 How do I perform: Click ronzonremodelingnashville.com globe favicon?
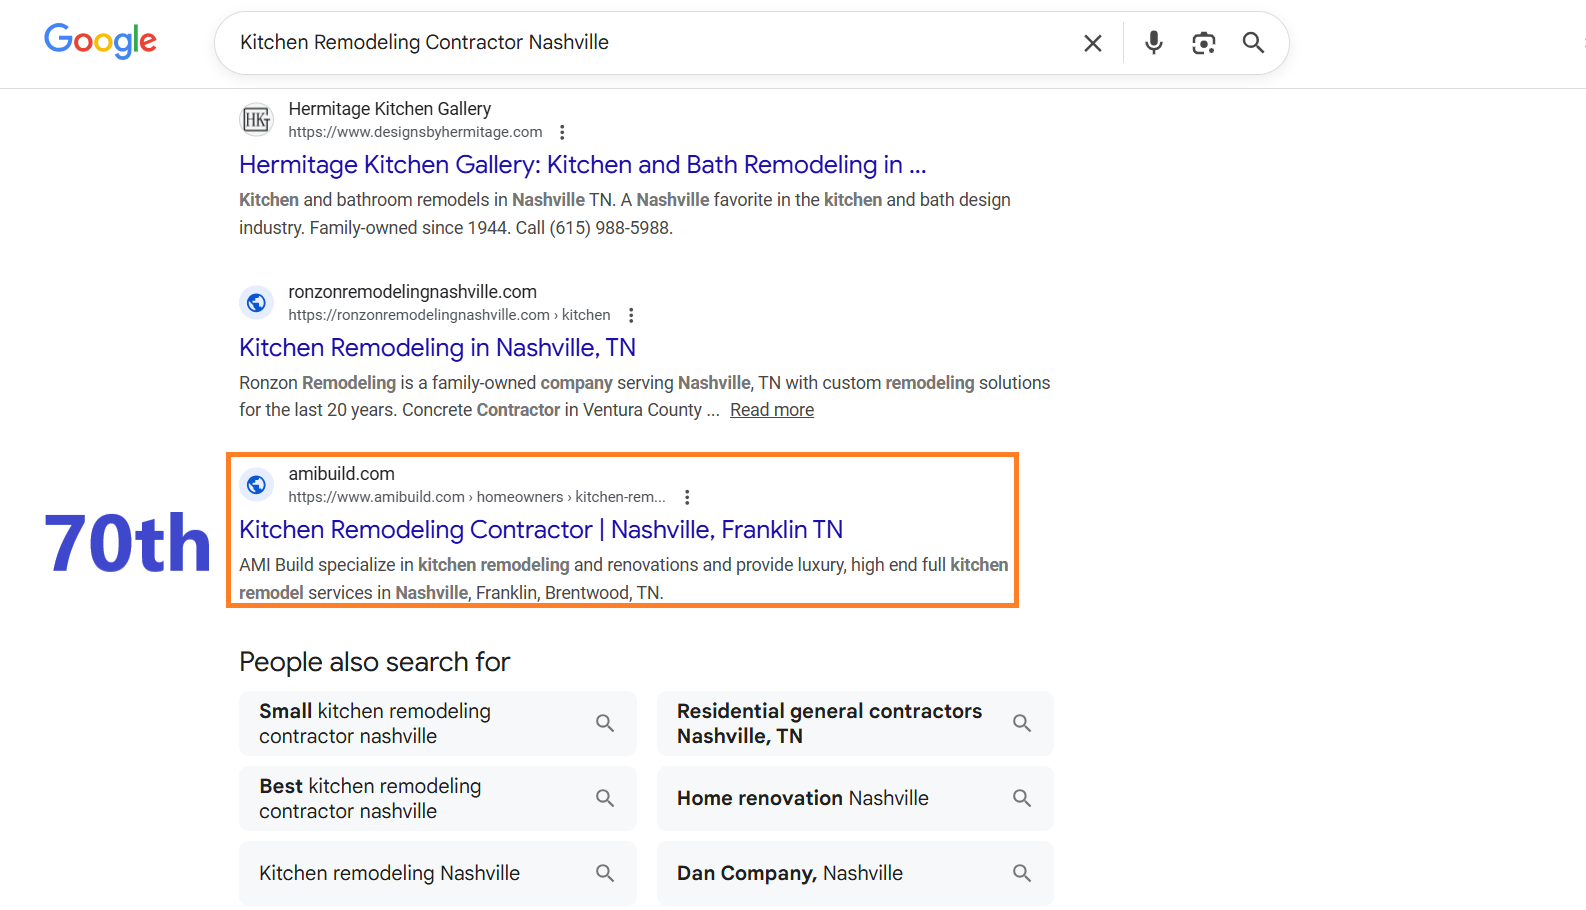(257, 302)
